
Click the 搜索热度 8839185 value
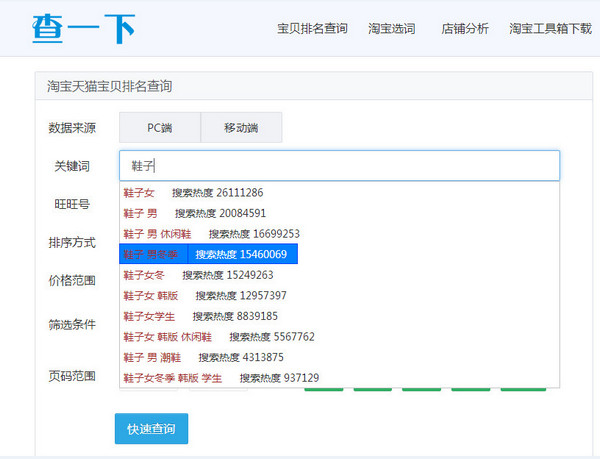click(235, 316)
